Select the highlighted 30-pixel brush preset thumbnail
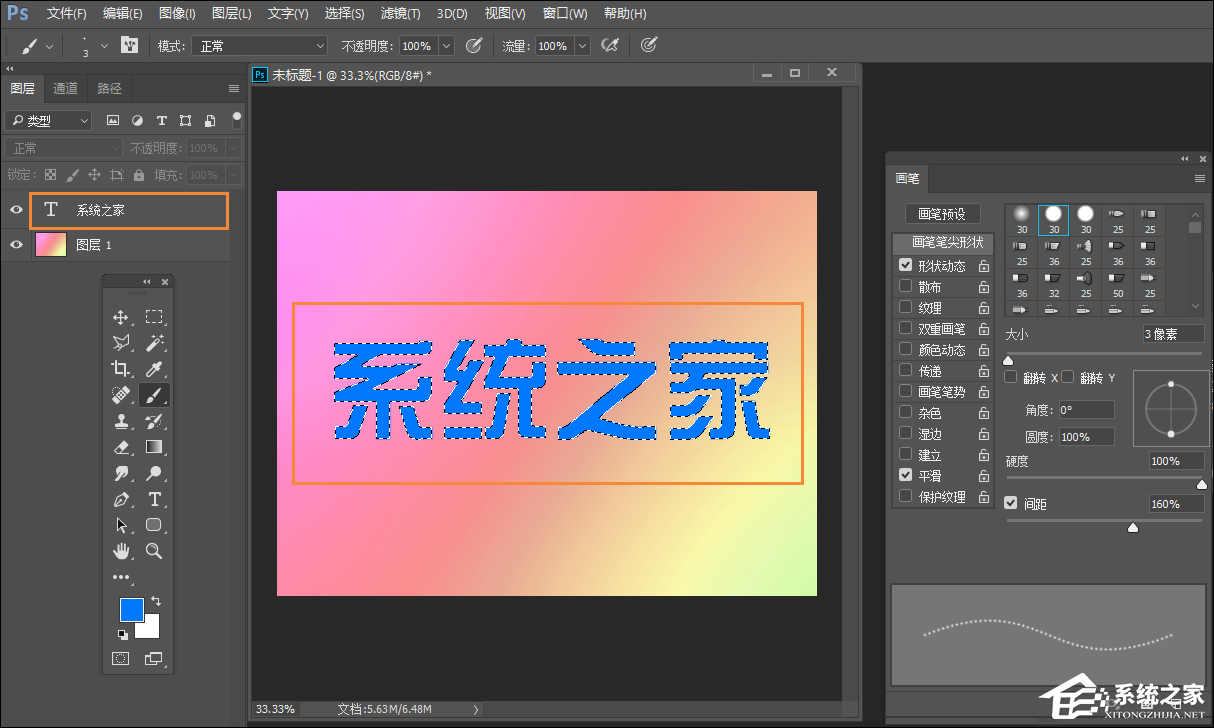The image size is (1214, 728). (x=1052, y=219)
